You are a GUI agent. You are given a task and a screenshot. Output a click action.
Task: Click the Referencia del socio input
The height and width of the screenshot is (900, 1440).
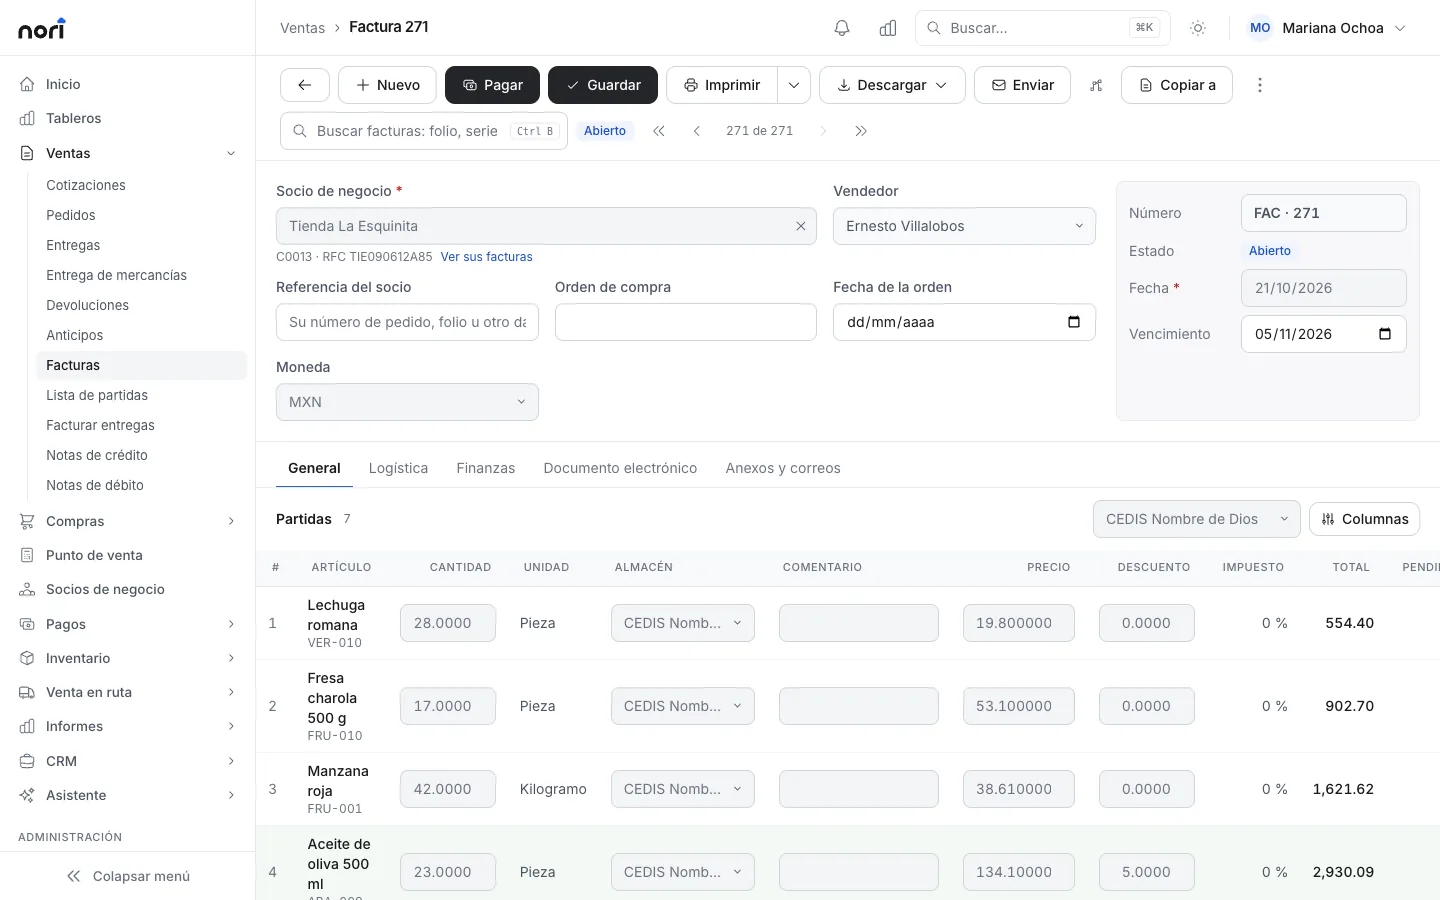point(407,322)
